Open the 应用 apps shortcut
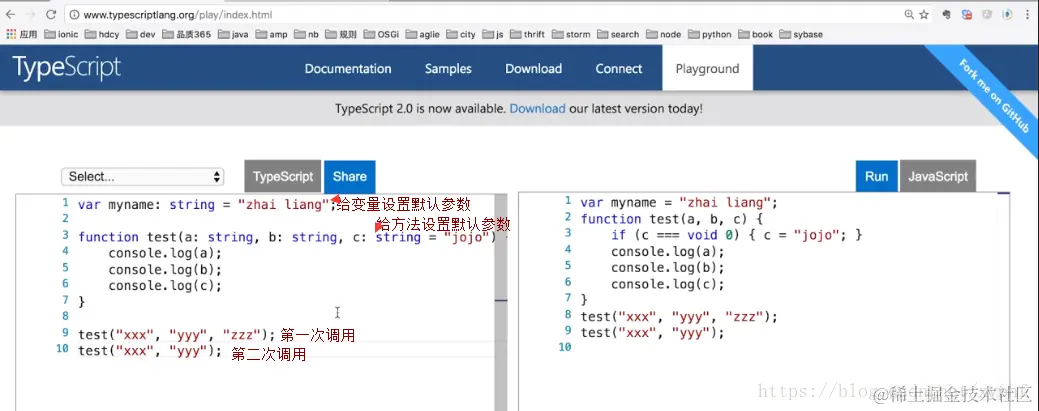Screen dimensions: 1039x411 21,34
